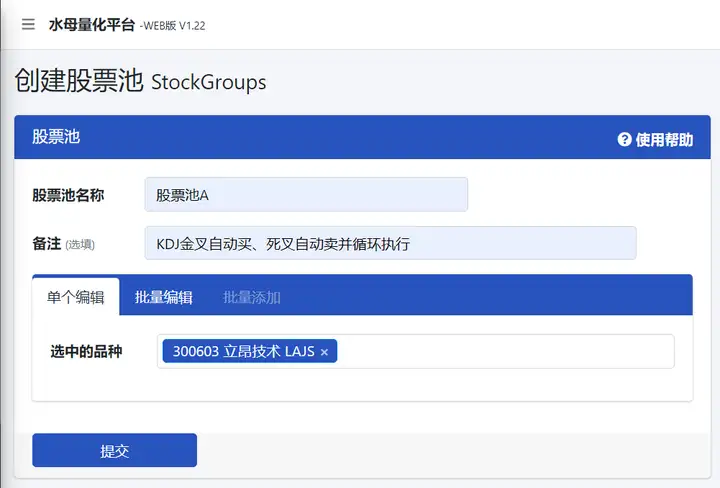Screen dimensions: 720x488
Task: Click empty area of selected stocks selector
Action: pyautogui.click(x=505, y=352)
